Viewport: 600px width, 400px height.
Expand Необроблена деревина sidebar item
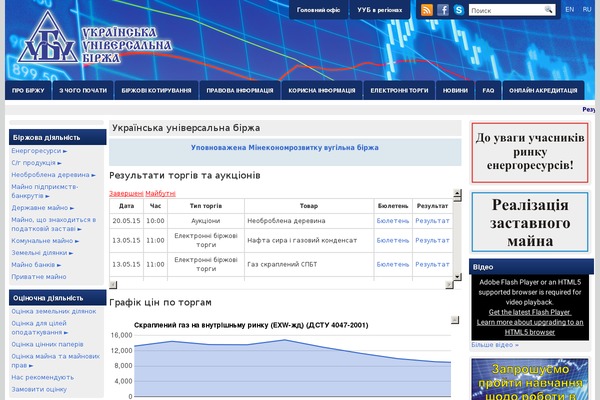(x=53, y=175)
